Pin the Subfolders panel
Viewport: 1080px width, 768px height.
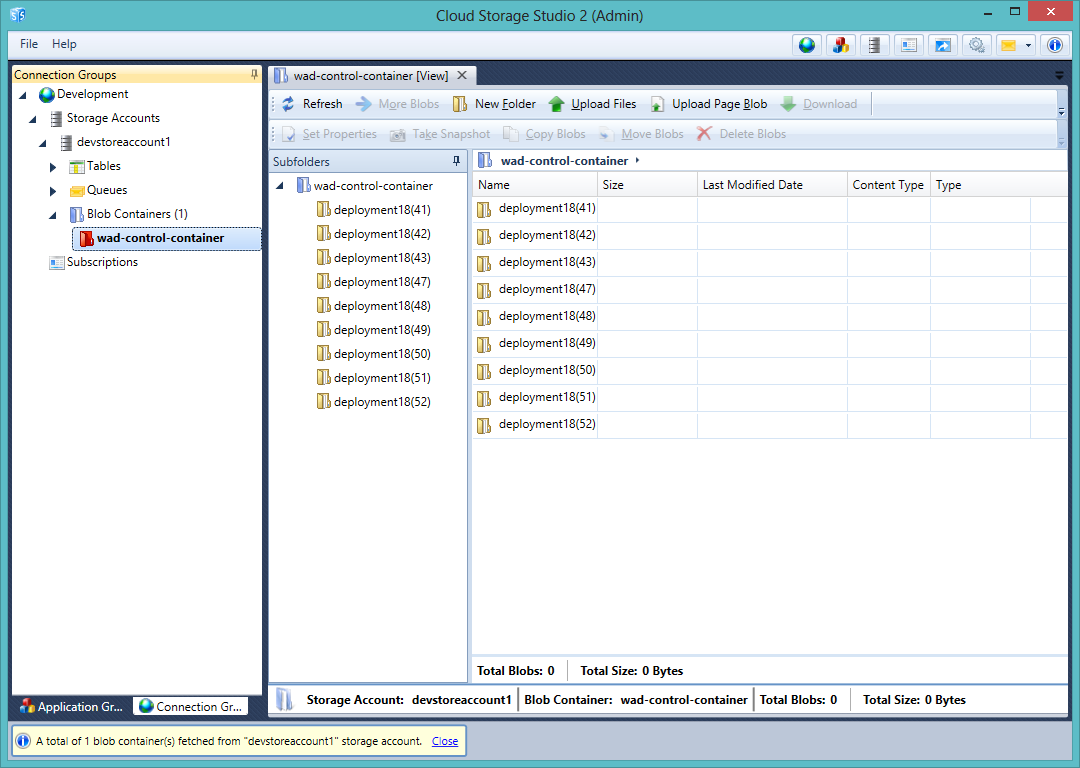(456, 160)
